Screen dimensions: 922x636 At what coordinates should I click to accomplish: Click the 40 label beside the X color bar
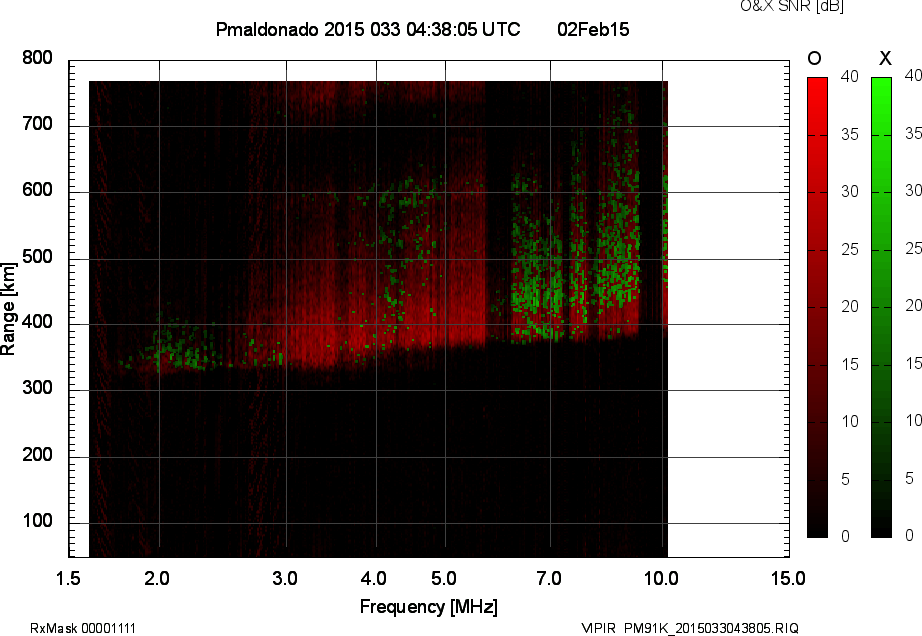(x=911, y=75)
